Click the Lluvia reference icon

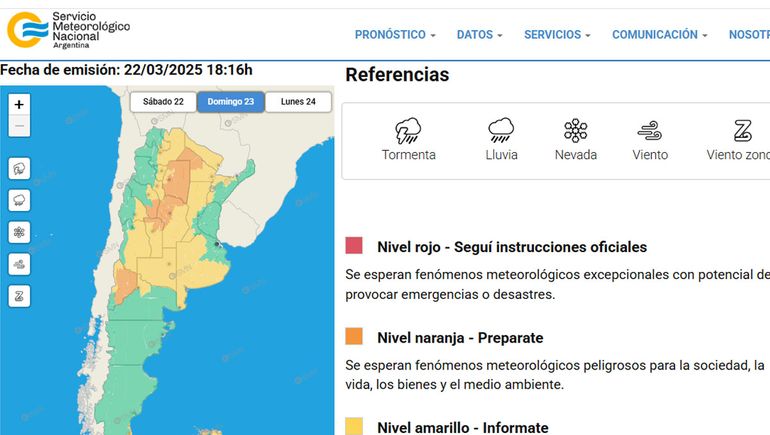click(x=501, y=131)
